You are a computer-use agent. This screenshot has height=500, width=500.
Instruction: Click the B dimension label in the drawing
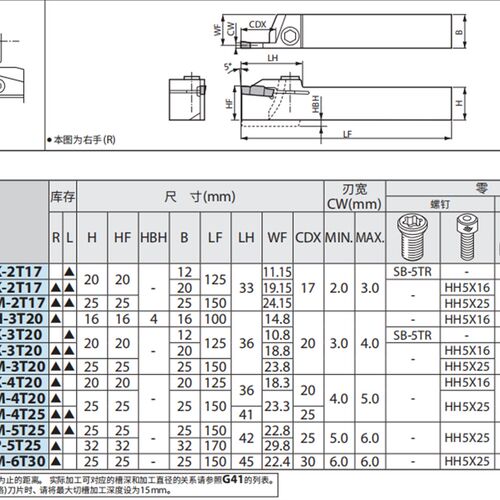[459, 32]
